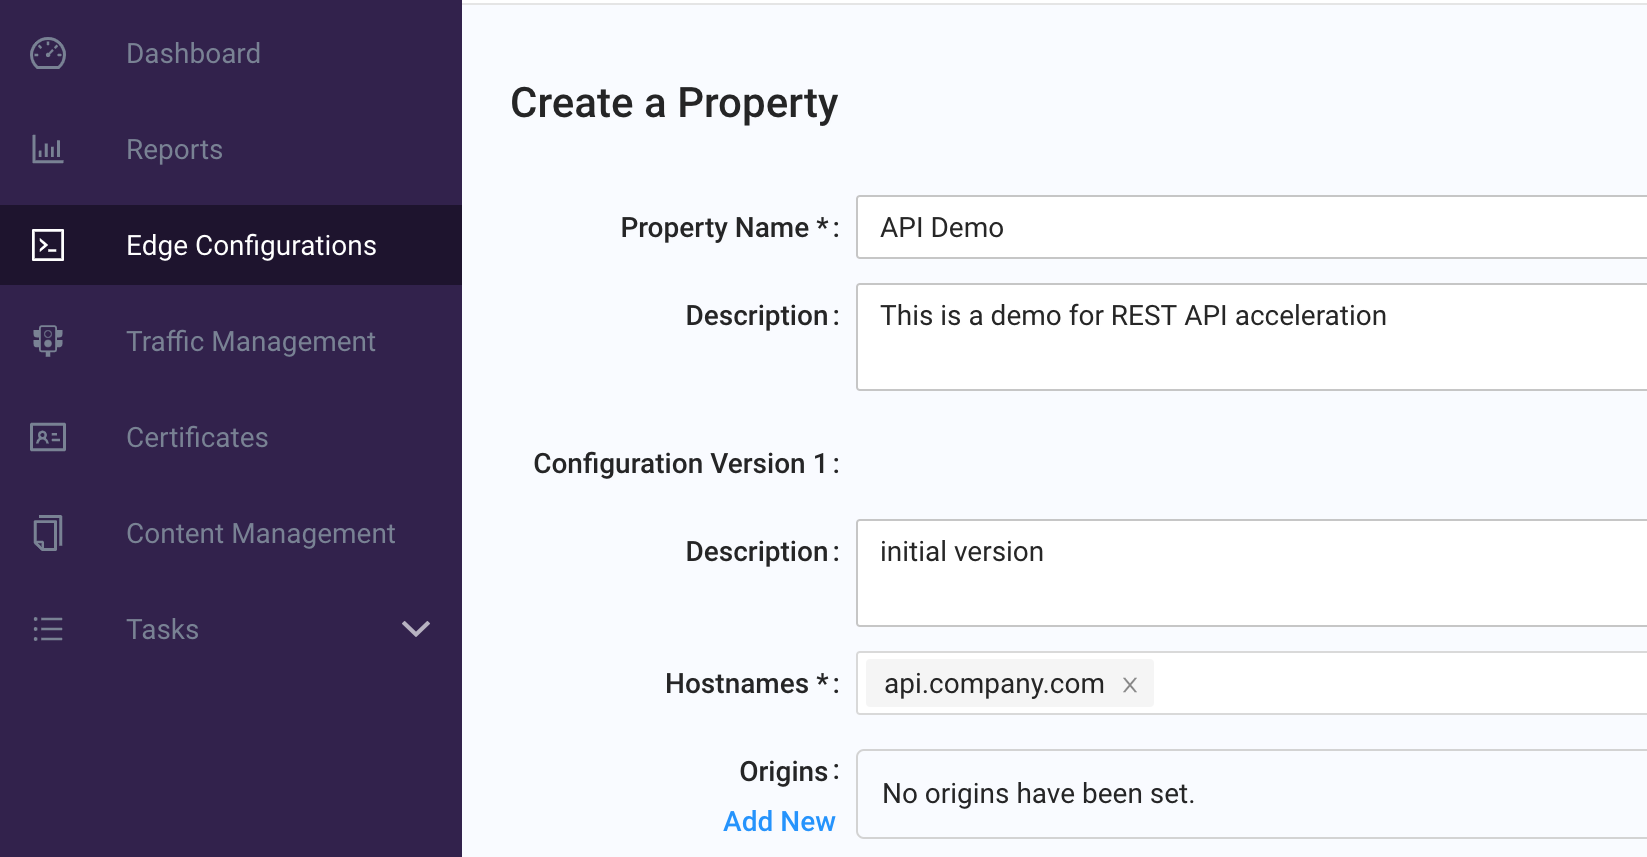Click the Add New origins link
The image size is (1647, 857).
click(x=779, y=821)
